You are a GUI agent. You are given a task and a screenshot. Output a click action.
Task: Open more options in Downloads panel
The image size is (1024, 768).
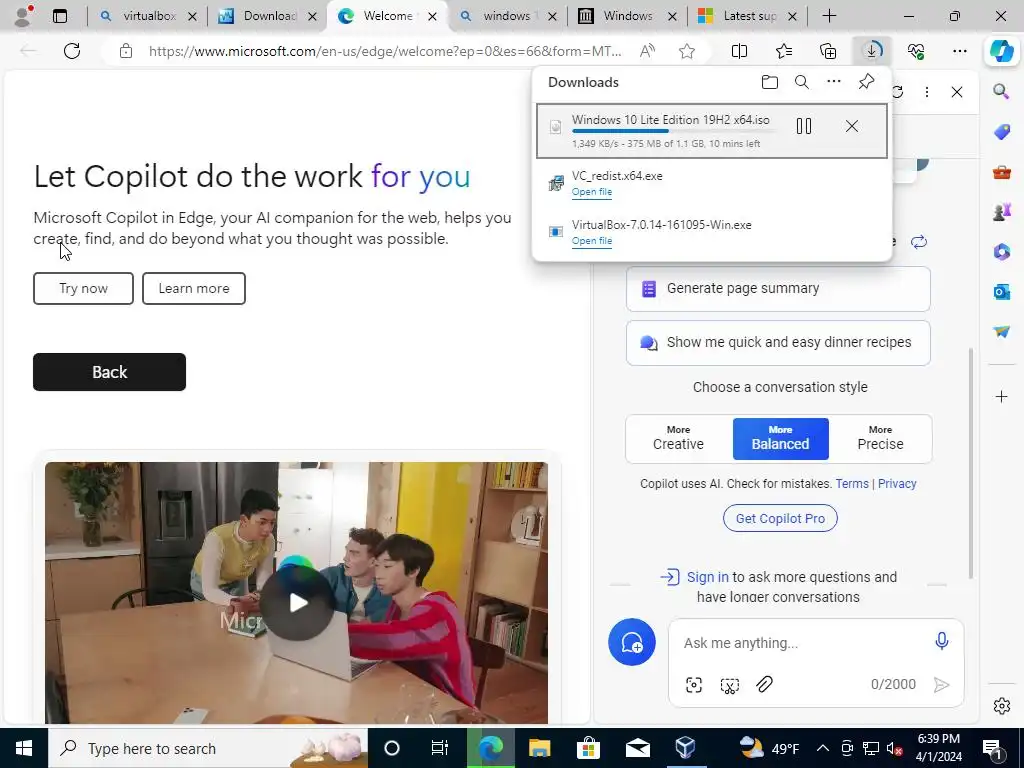click(x=834, y=82)
